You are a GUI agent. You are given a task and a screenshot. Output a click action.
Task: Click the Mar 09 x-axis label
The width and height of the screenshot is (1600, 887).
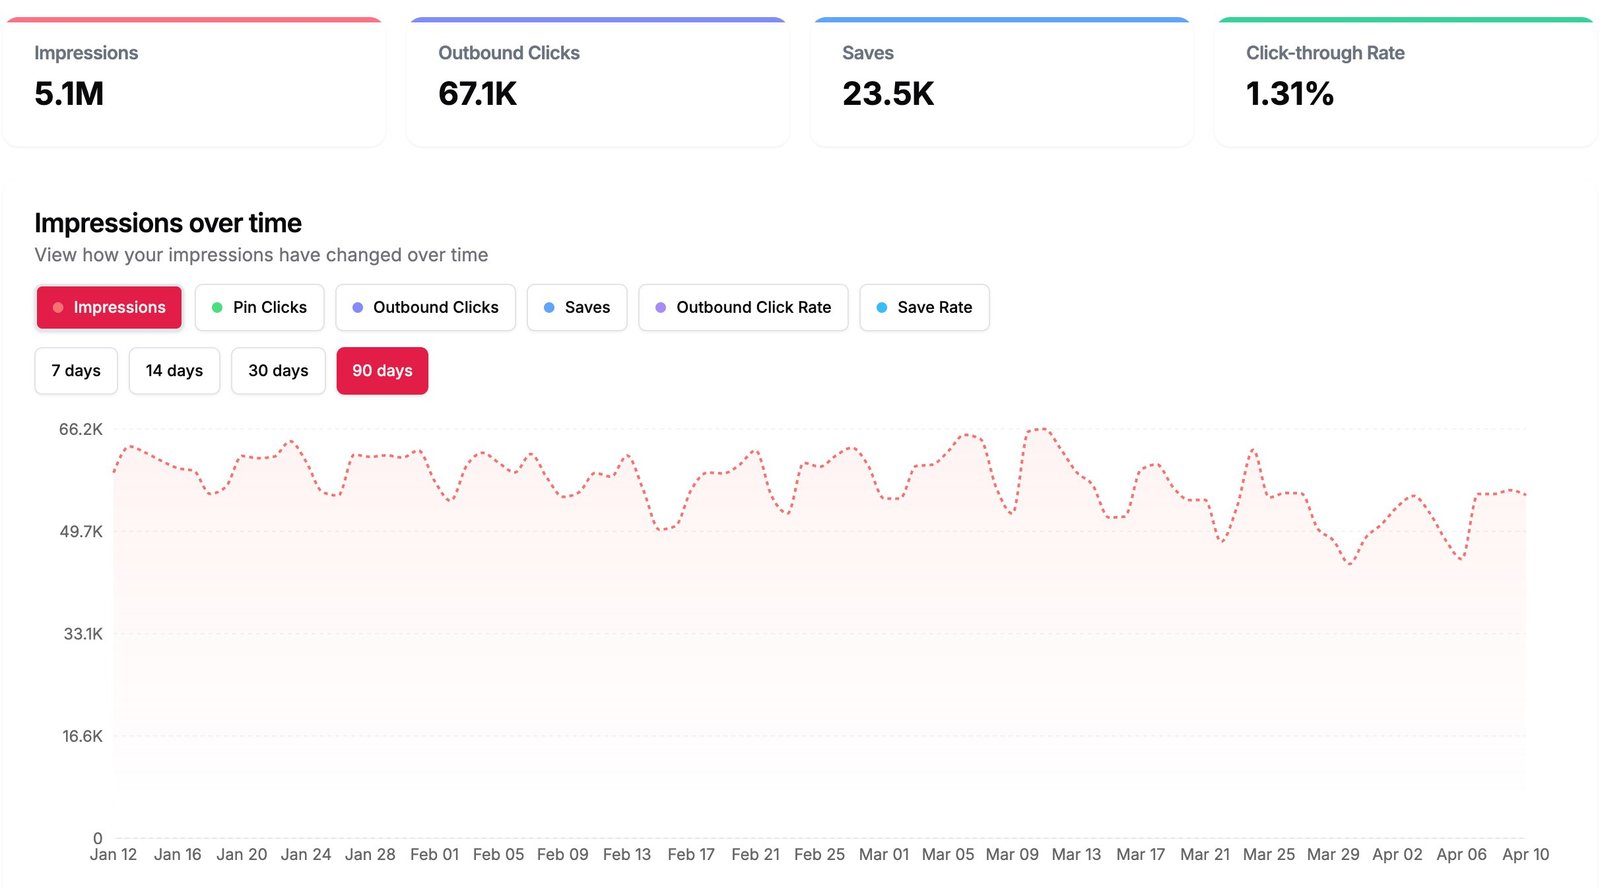point(1012,854)
